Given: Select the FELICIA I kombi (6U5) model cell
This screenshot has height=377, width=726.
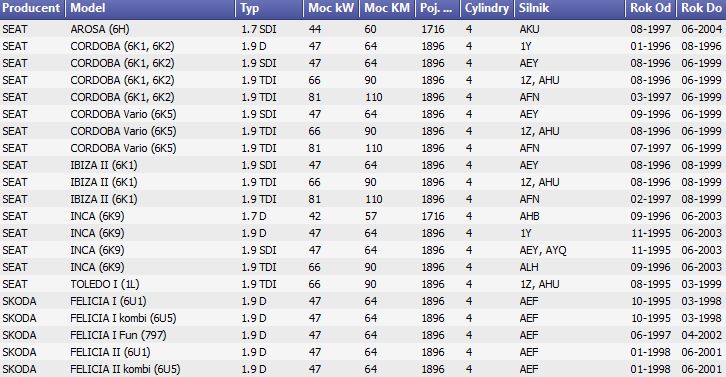Looking at the screenshot, I should pos(123,318).
